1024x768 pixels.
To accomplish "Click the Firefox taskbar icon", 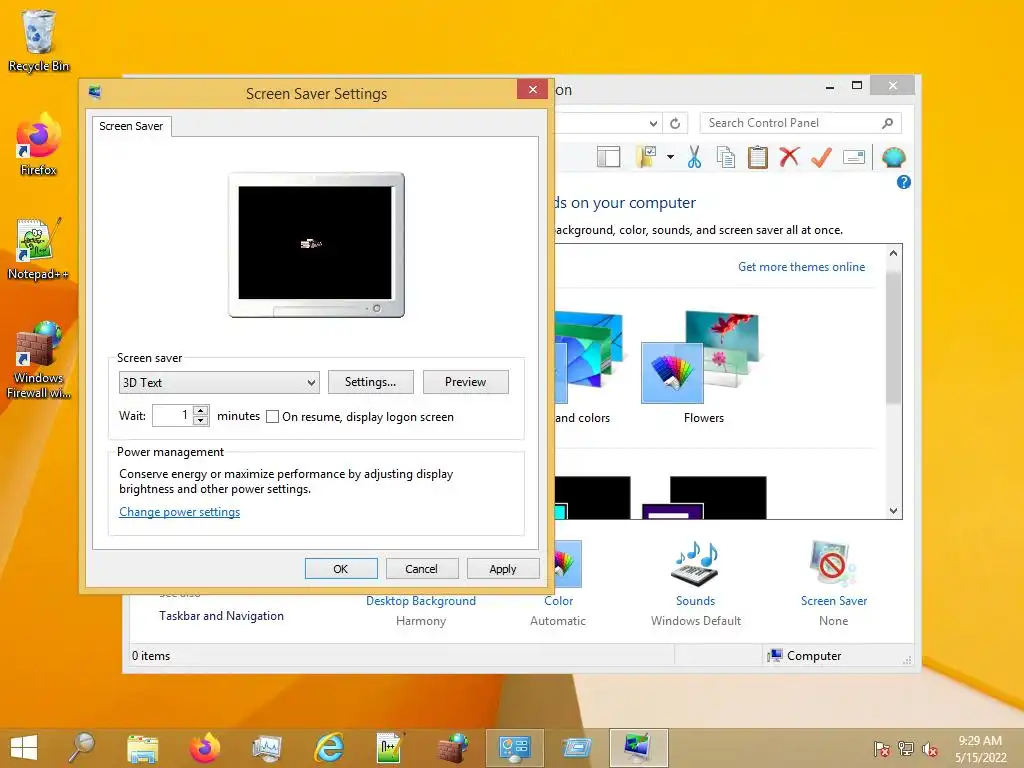I will pyautogui.click(x=204, y=748).
